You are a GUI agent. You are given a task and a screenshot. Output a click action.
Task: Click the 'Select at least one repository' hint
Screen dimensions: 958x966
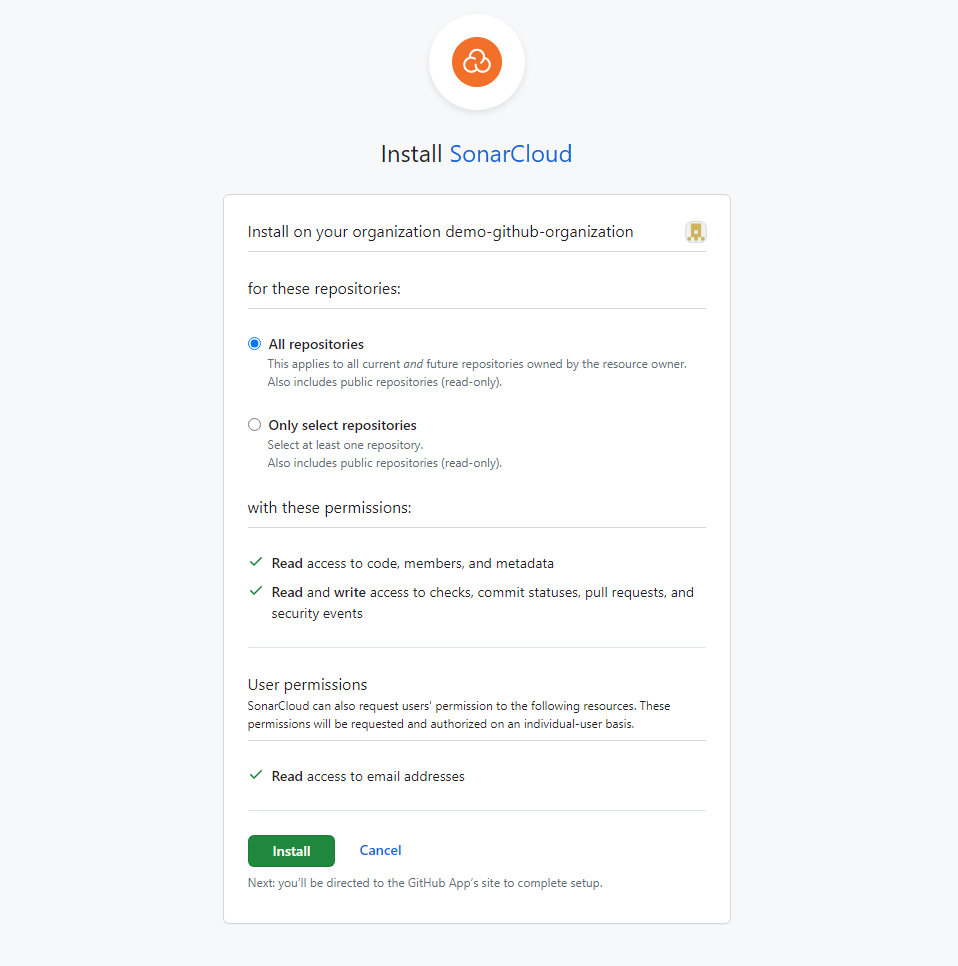pyautogui.click(x=344, y=444)
